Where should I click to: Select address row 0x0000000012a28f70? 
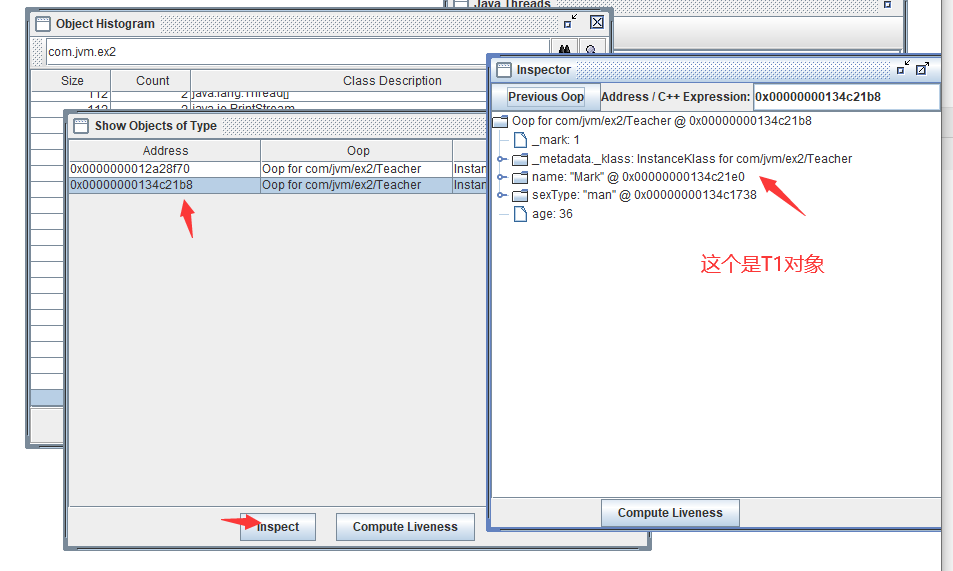165,169
